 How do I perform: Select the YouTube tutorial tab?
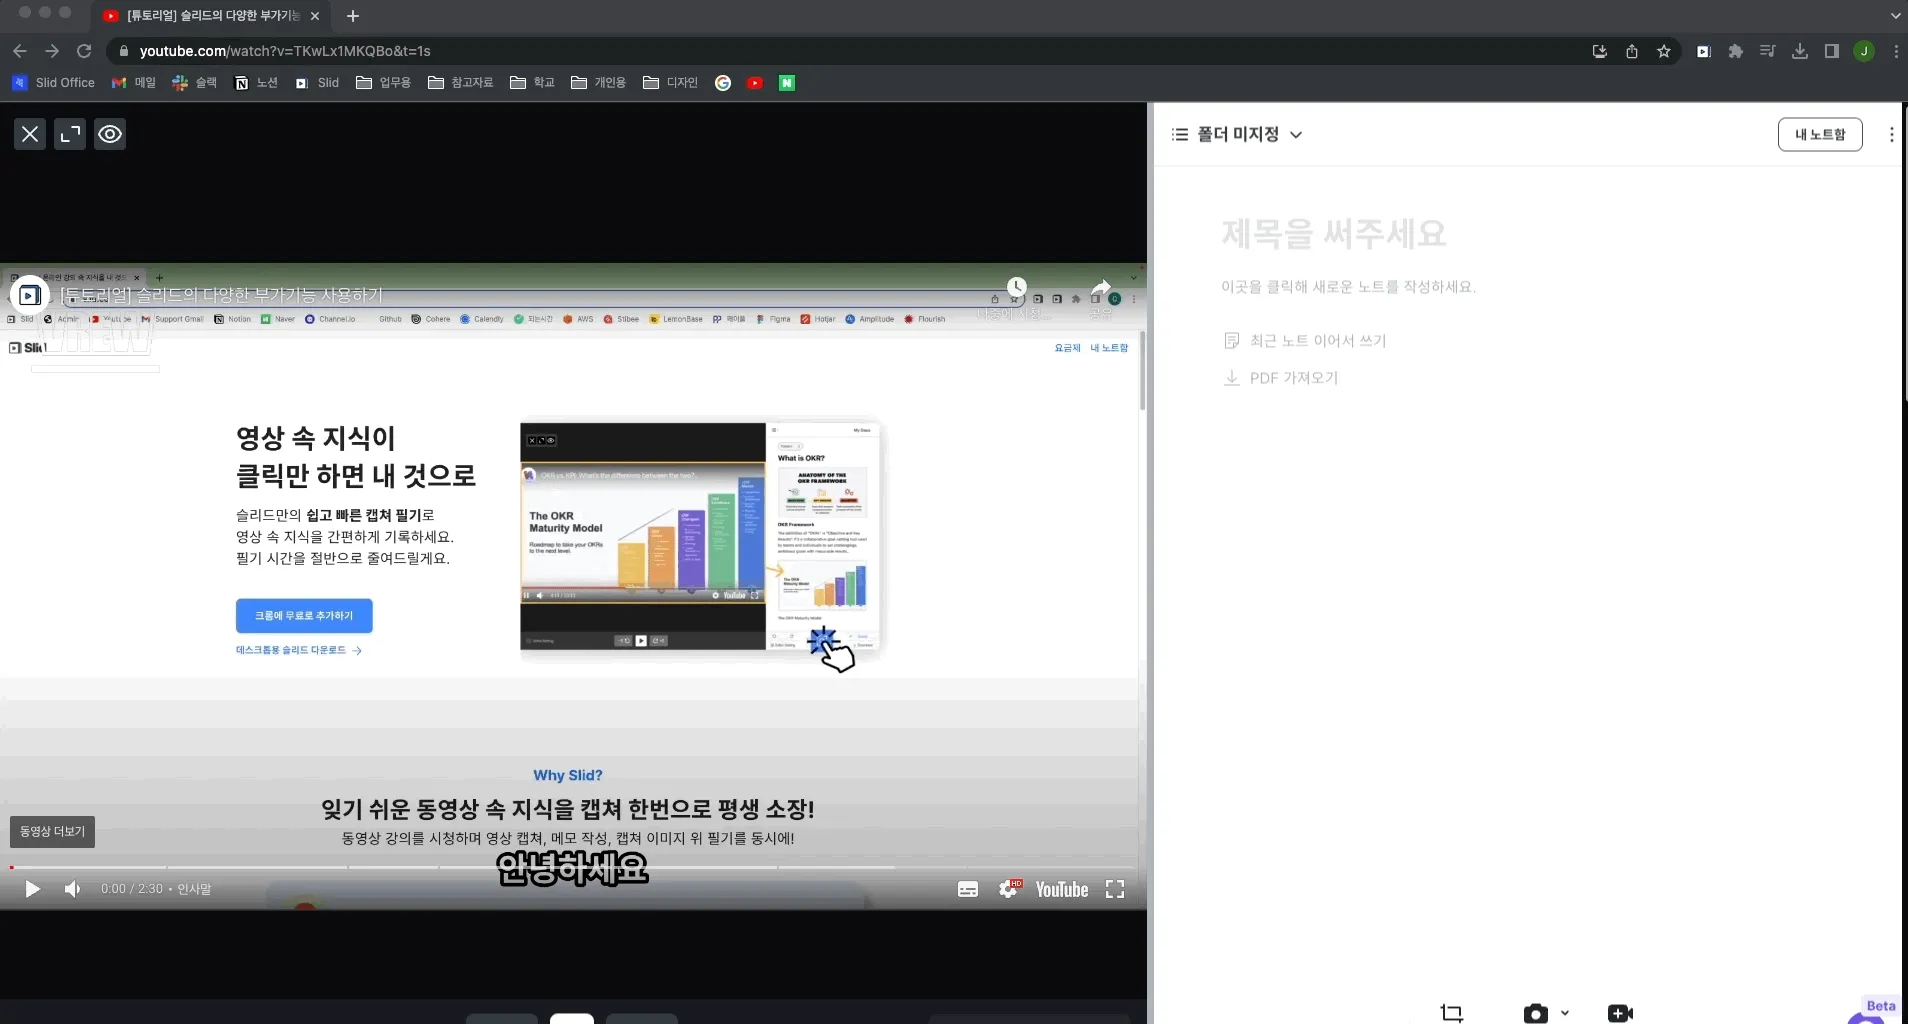(212, 16)
